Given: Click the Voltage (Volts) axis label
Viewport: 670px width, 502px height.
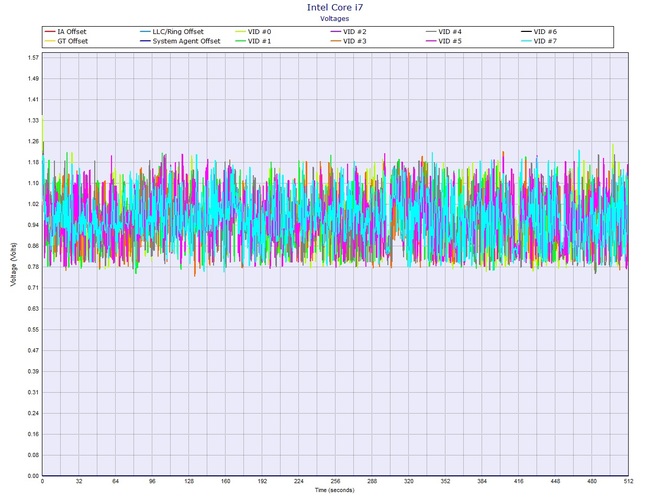Looking at the screenshot, I should [14, 264].
